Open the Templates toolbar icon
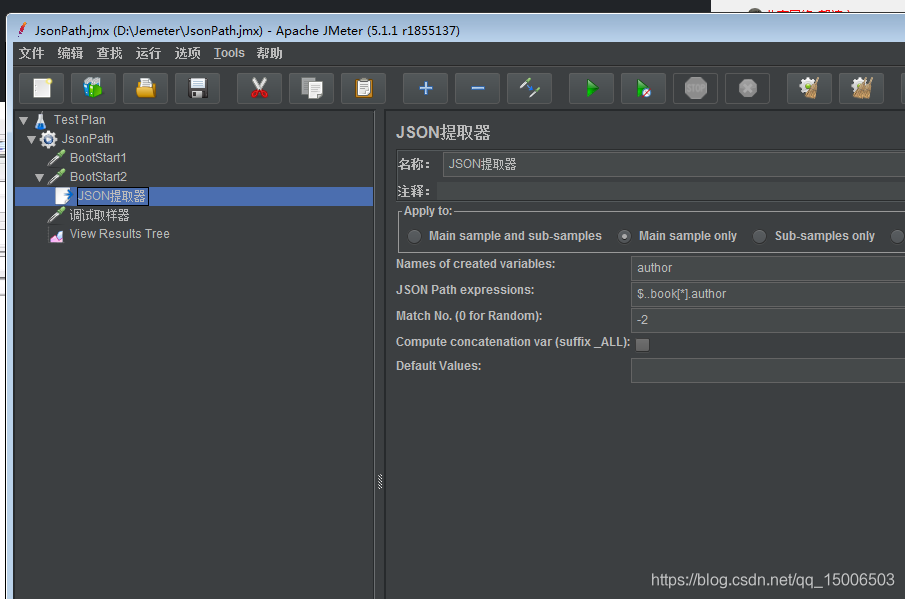 pyautogui.click(x=94, y=88)
